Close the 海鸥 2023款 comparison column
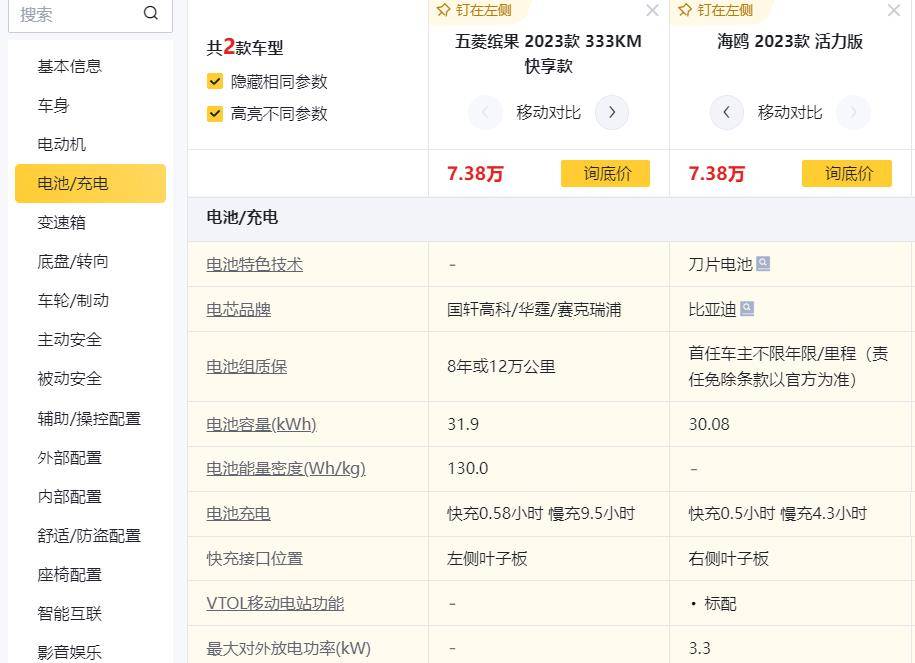 893,11
